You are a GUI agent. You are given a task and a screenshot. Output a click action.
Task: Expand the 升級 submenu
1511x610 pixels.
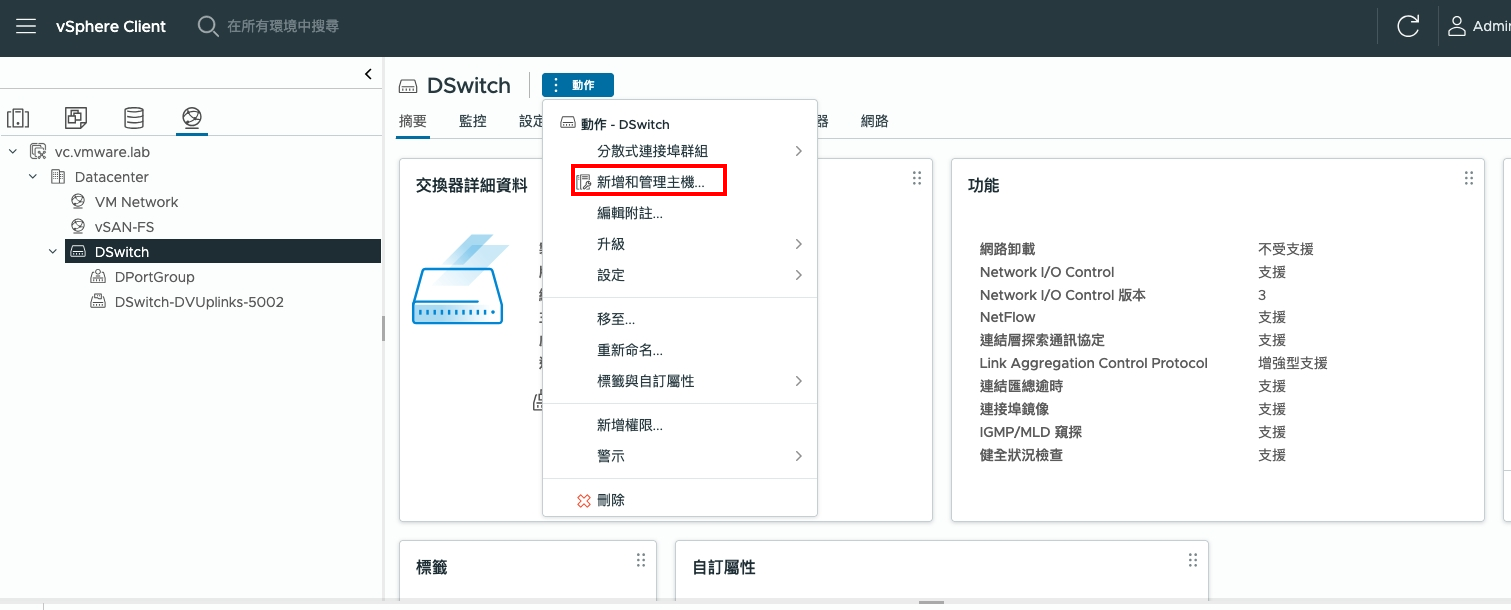click(x=798, y=244)
